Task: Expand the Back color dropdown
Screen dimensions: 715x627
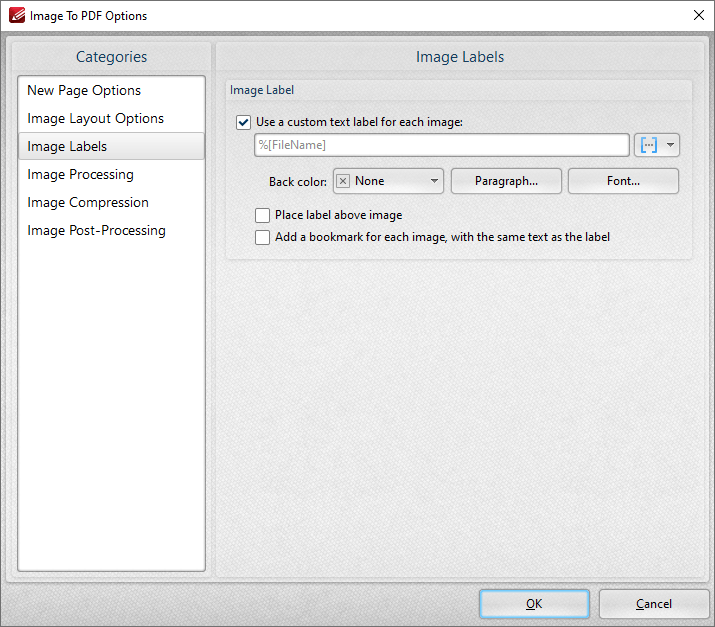Action: coord(388,181)
